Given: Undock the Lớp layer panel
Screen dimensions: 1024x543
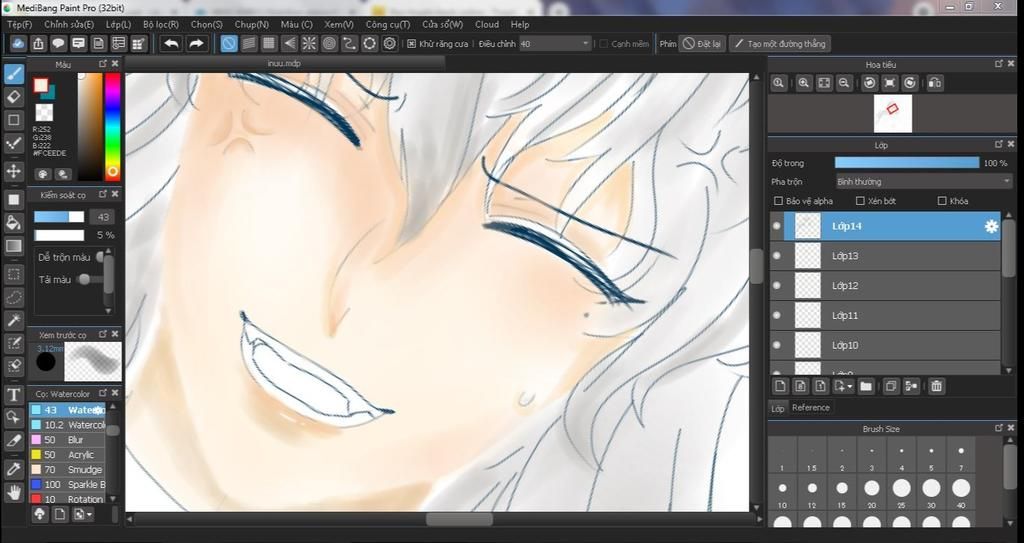Looking at the screenshot, I should click(x=999, y=144).
